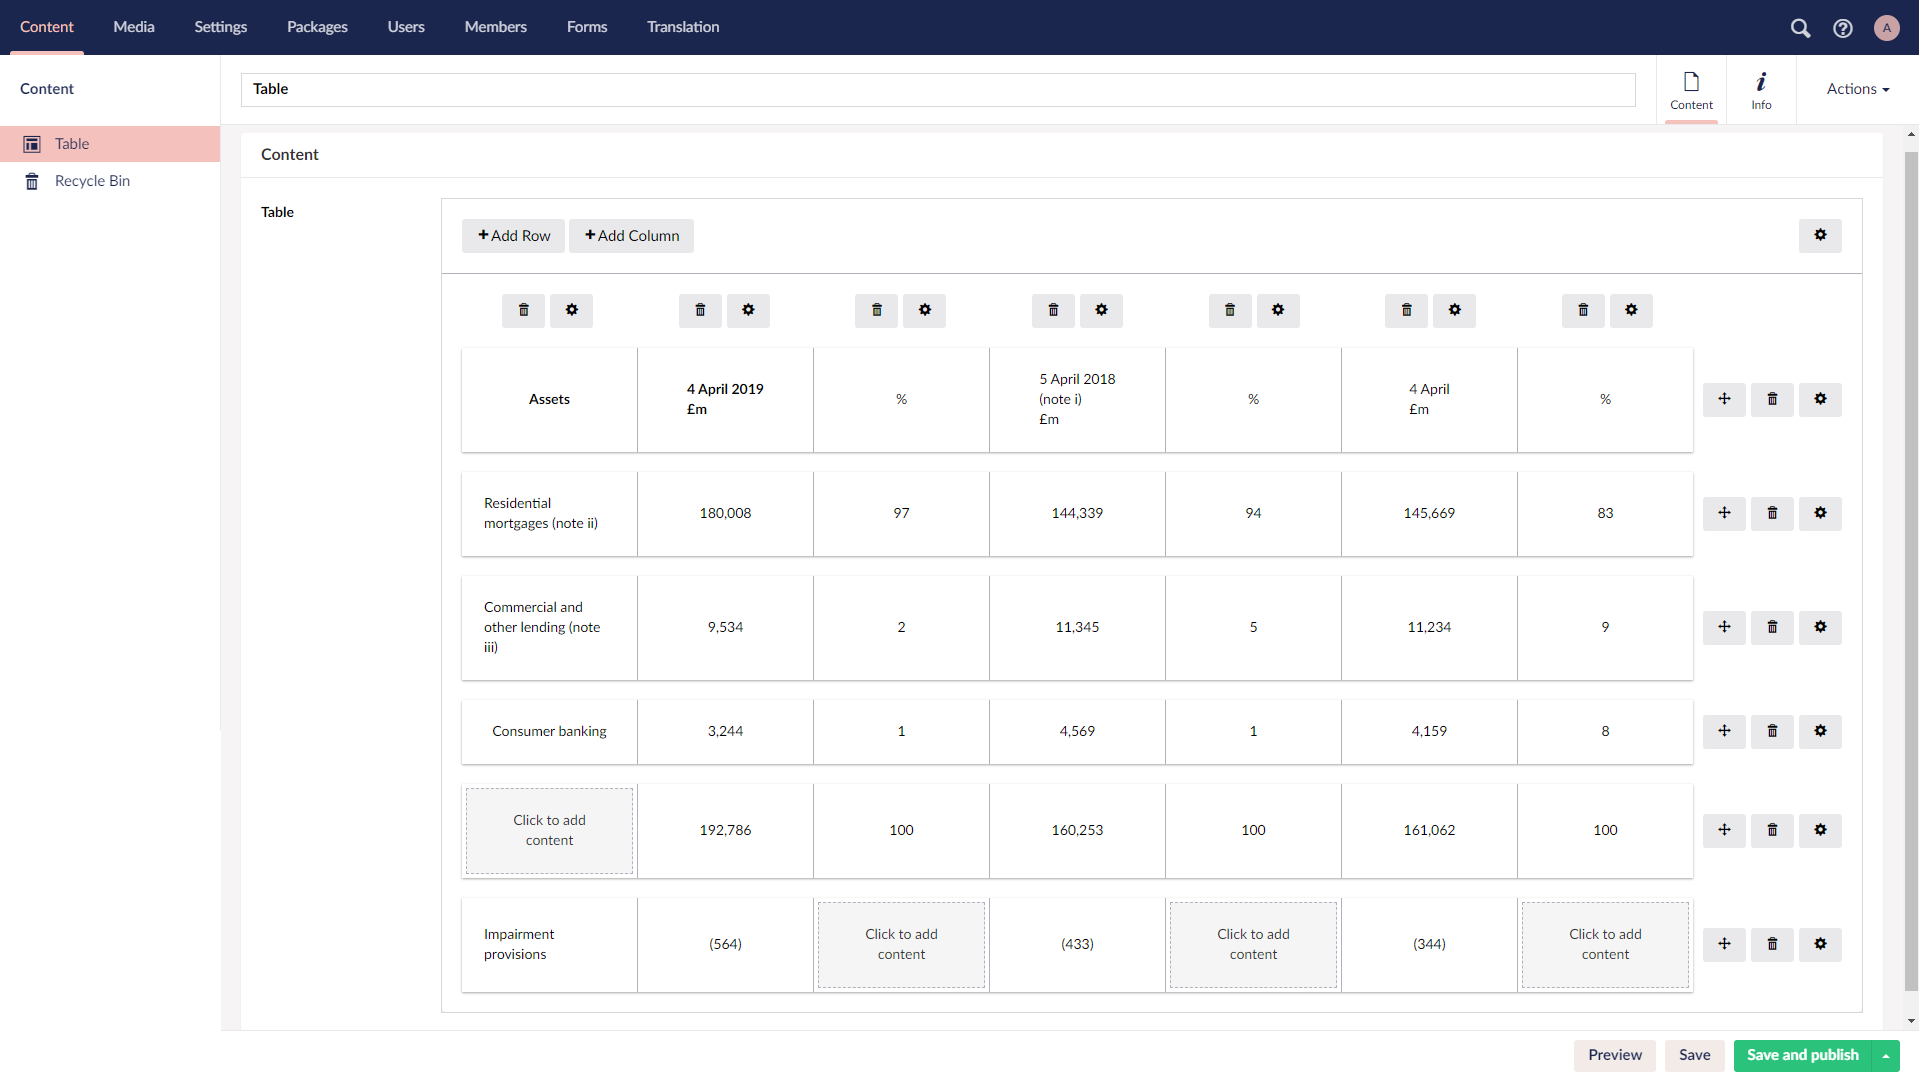This screenshot has height=1079, width=1919.
Task: Open the table settings gear beside Add Column
Action: click(x=1820, y=235)
